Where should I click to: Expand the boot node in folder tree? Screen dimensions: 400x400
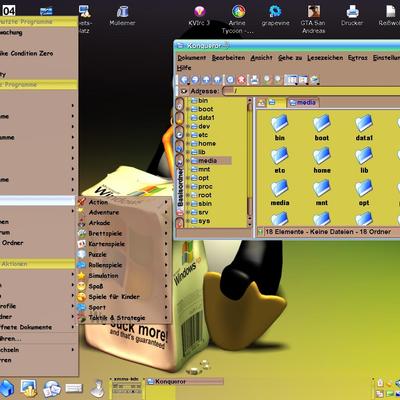(188, 109)
